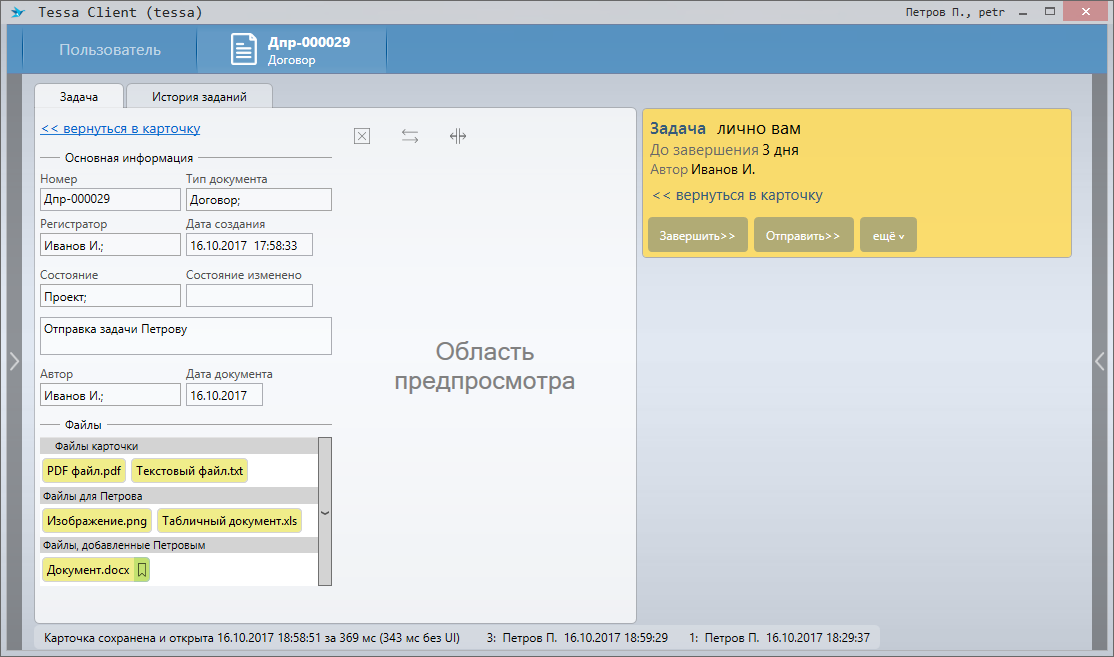The width and height of the screenshot is (1114, 657).
Task: Click the Дата документа field
Action: (x=224, y=395)
